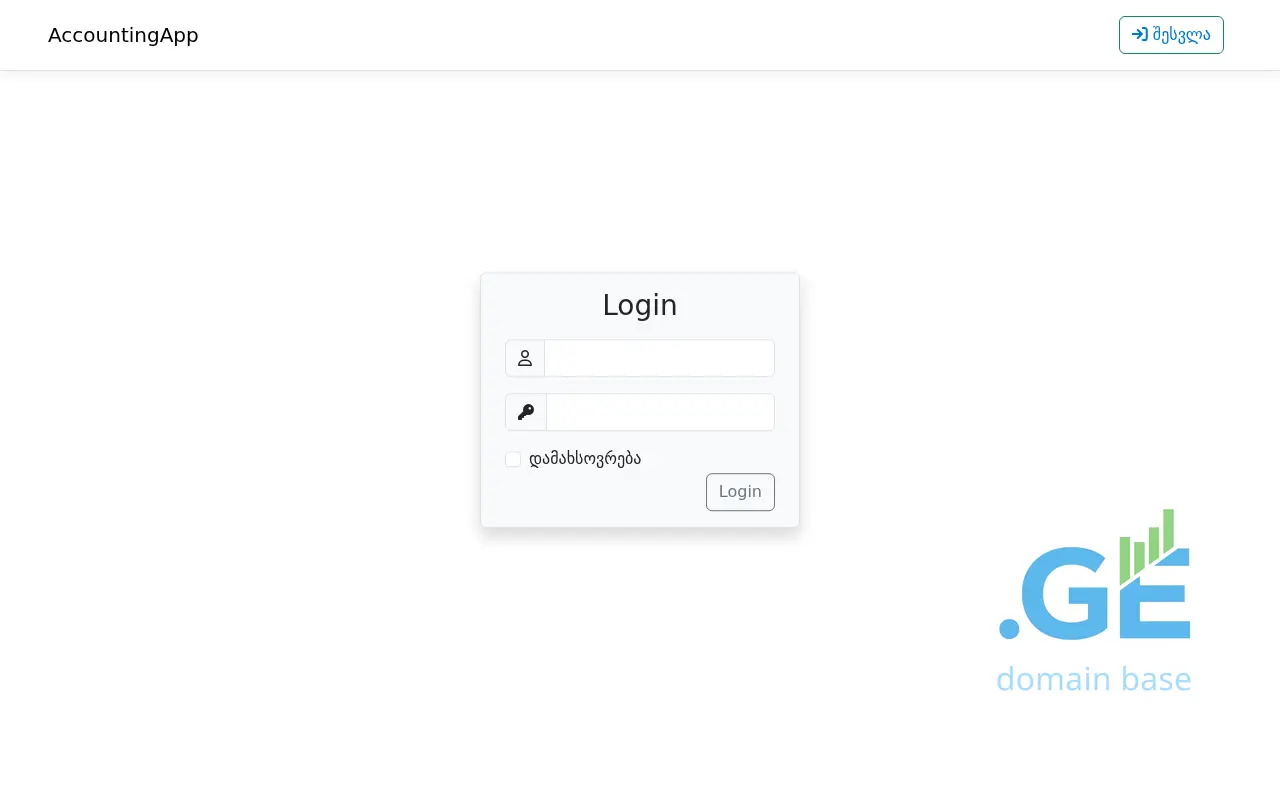Open the AccountingApp home link

tap(123, 35)
